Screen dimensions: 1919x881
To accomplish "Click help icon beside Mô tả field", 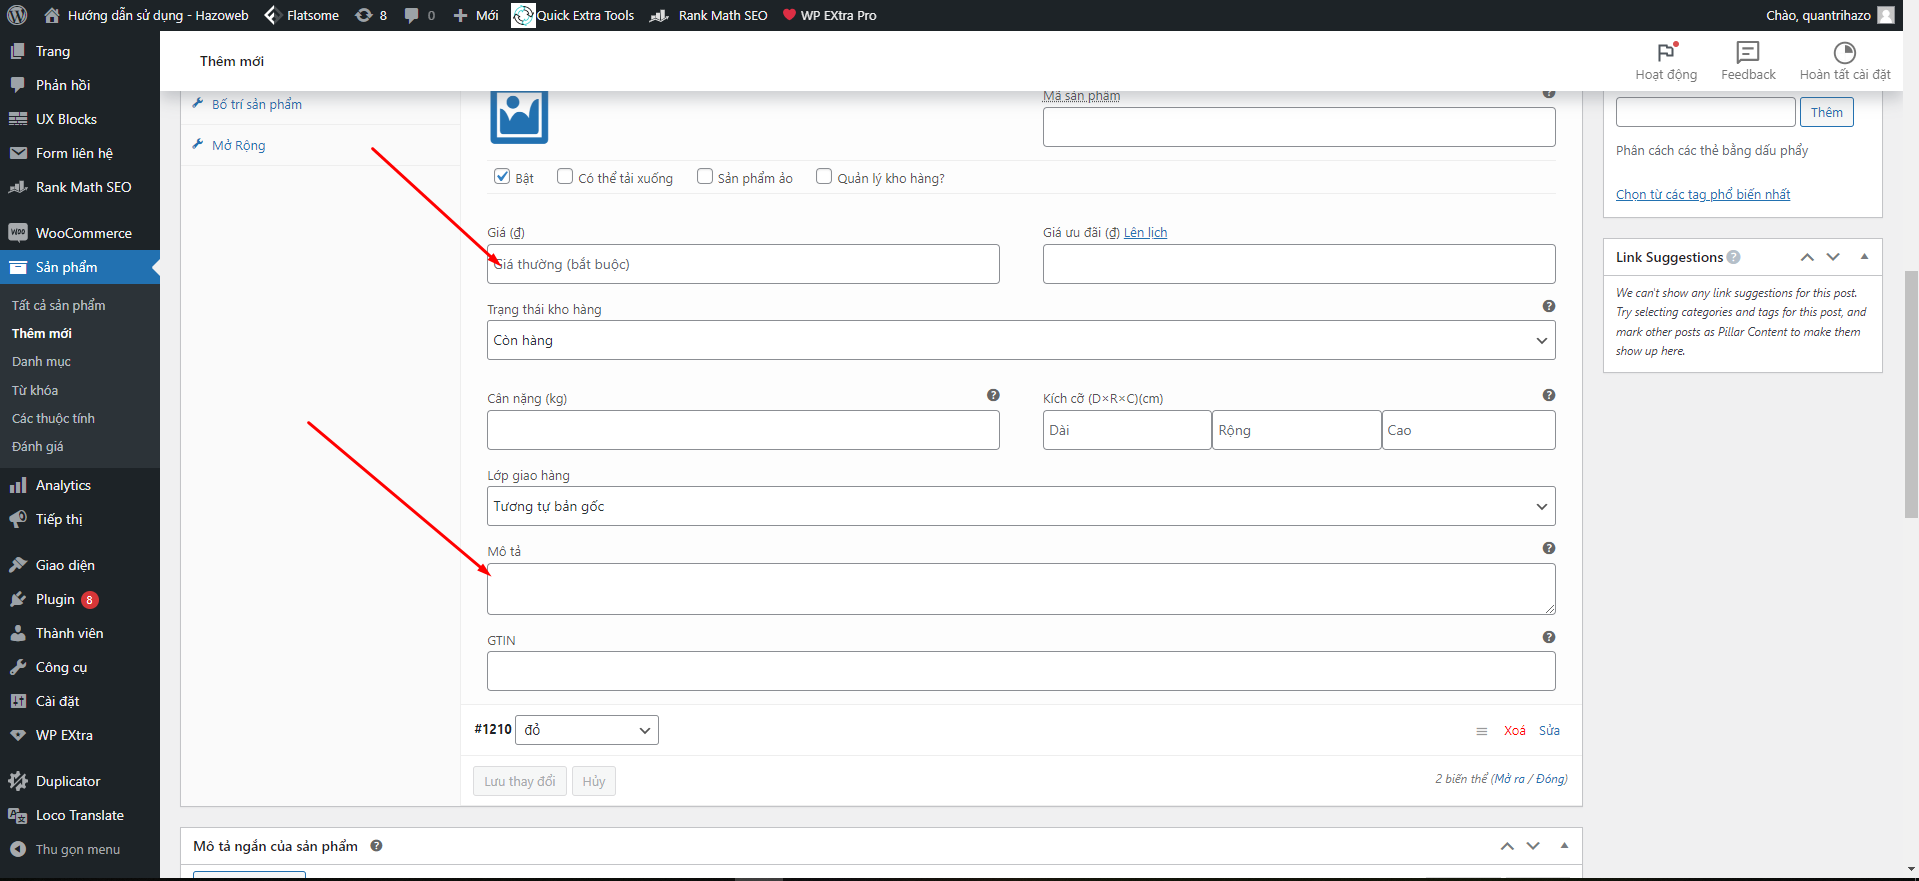I will (x=1548, y=548).
